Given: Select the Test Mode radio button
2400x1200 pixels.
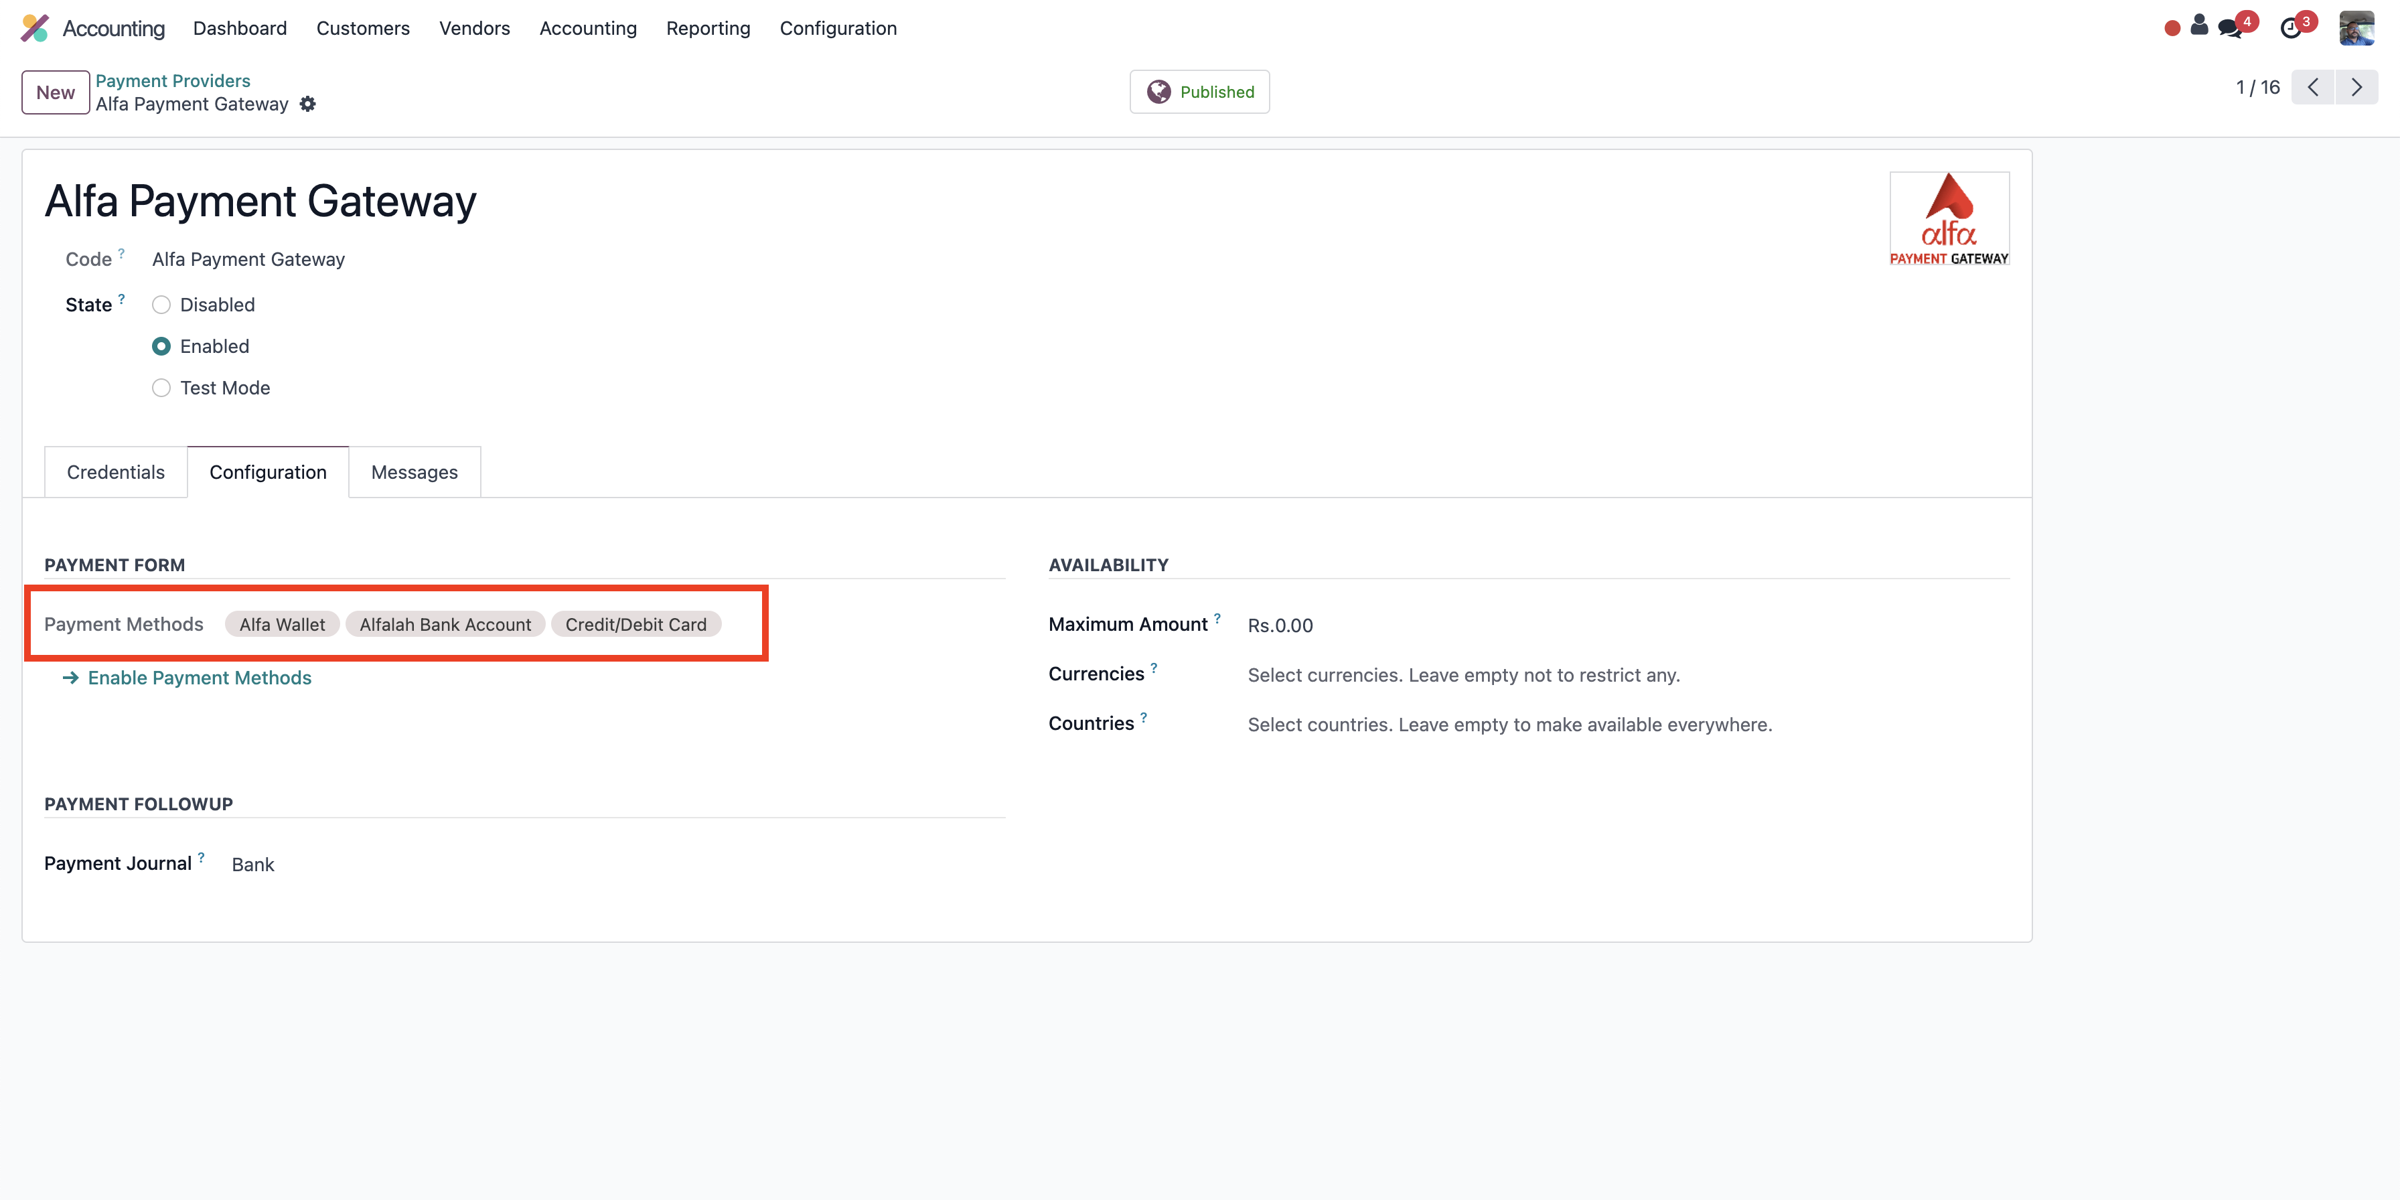Looking at the screenshot, I should [x=161, y=388].
